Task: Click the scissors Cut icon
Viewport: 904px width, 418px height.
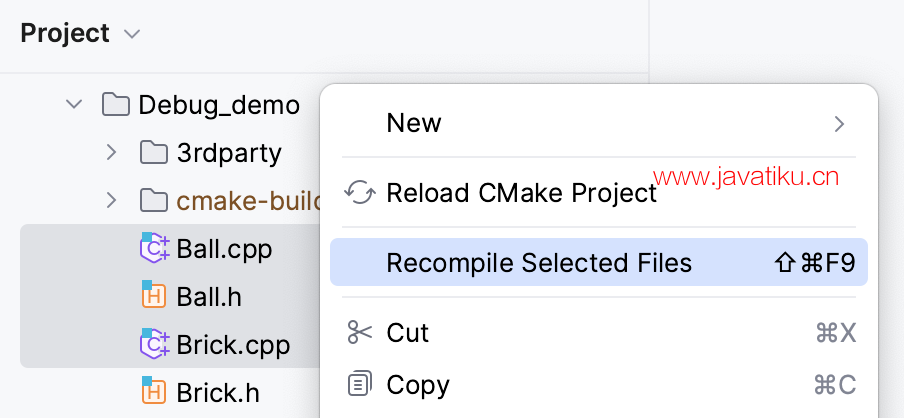Action: tap(360, 333)
